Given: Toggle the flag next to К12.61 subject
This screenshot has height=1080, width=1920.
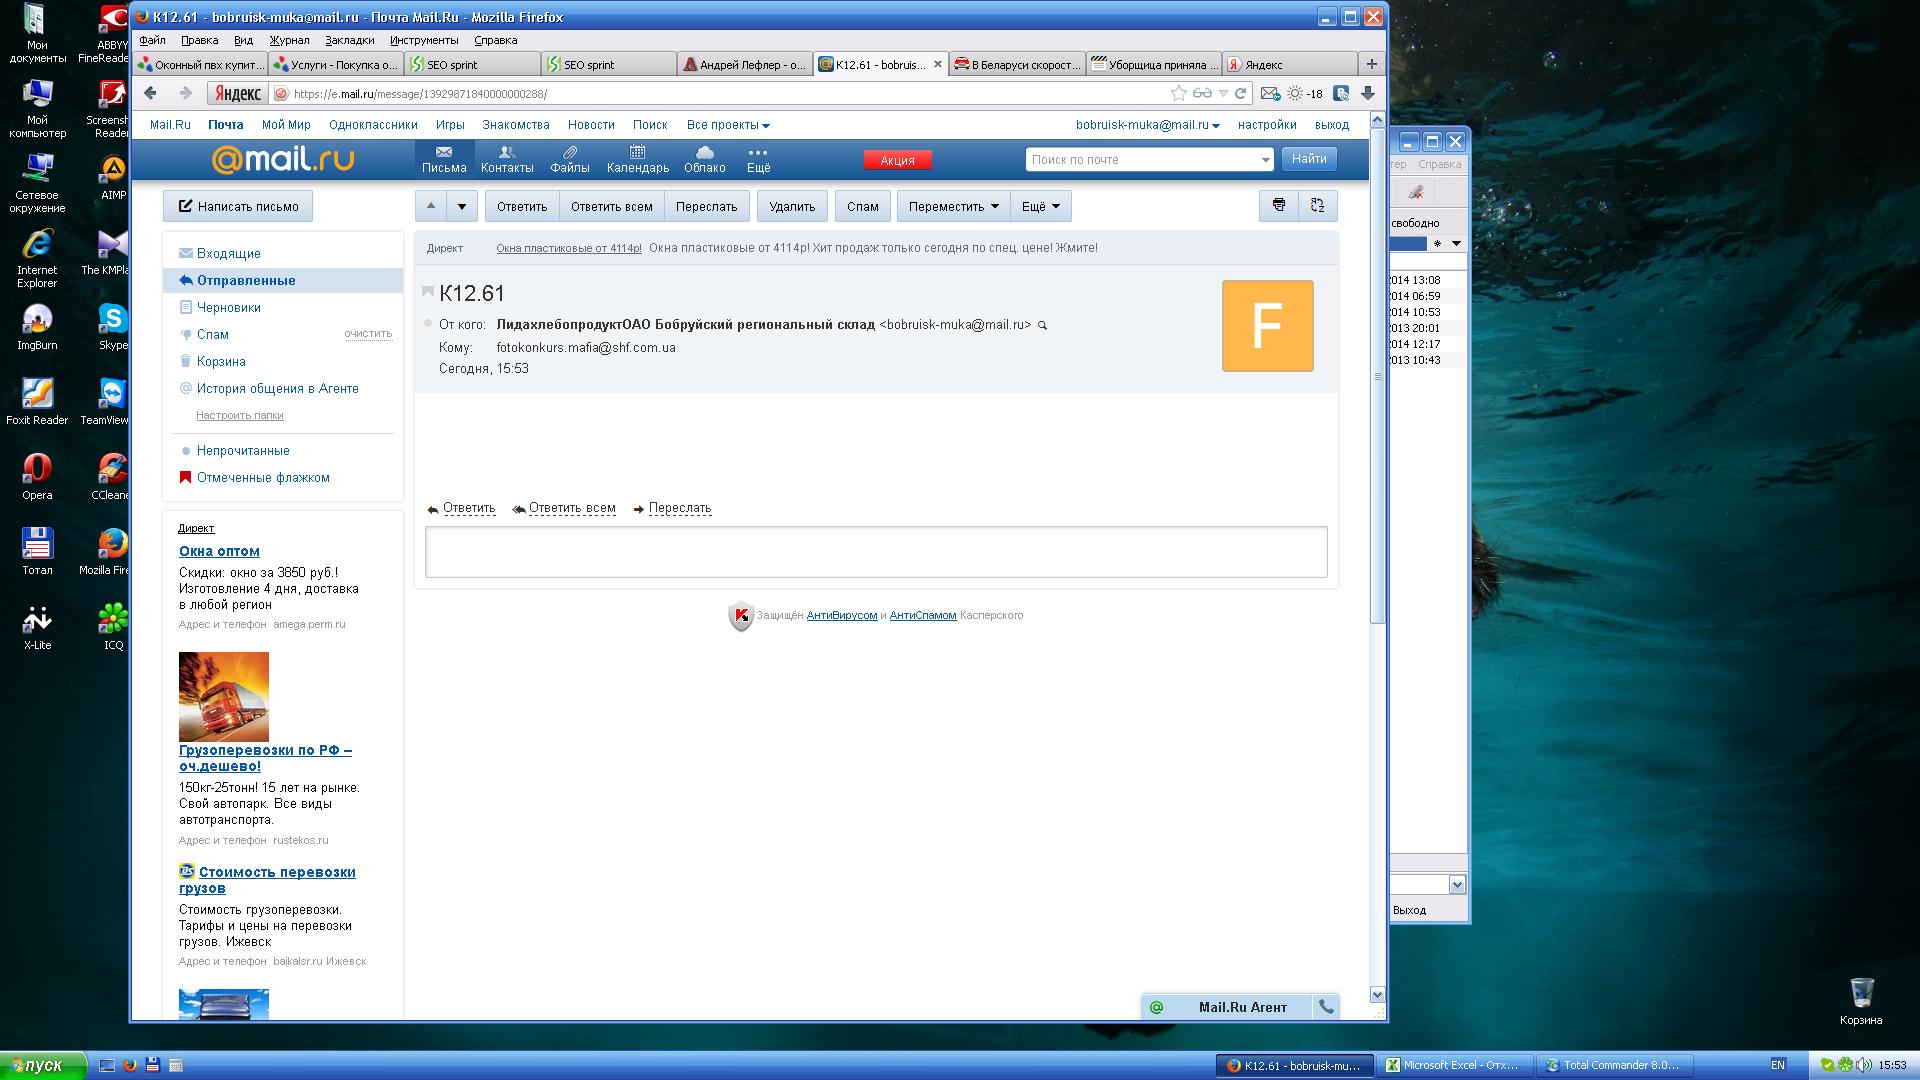Looking at the screenshot, I should pos(428,292).
